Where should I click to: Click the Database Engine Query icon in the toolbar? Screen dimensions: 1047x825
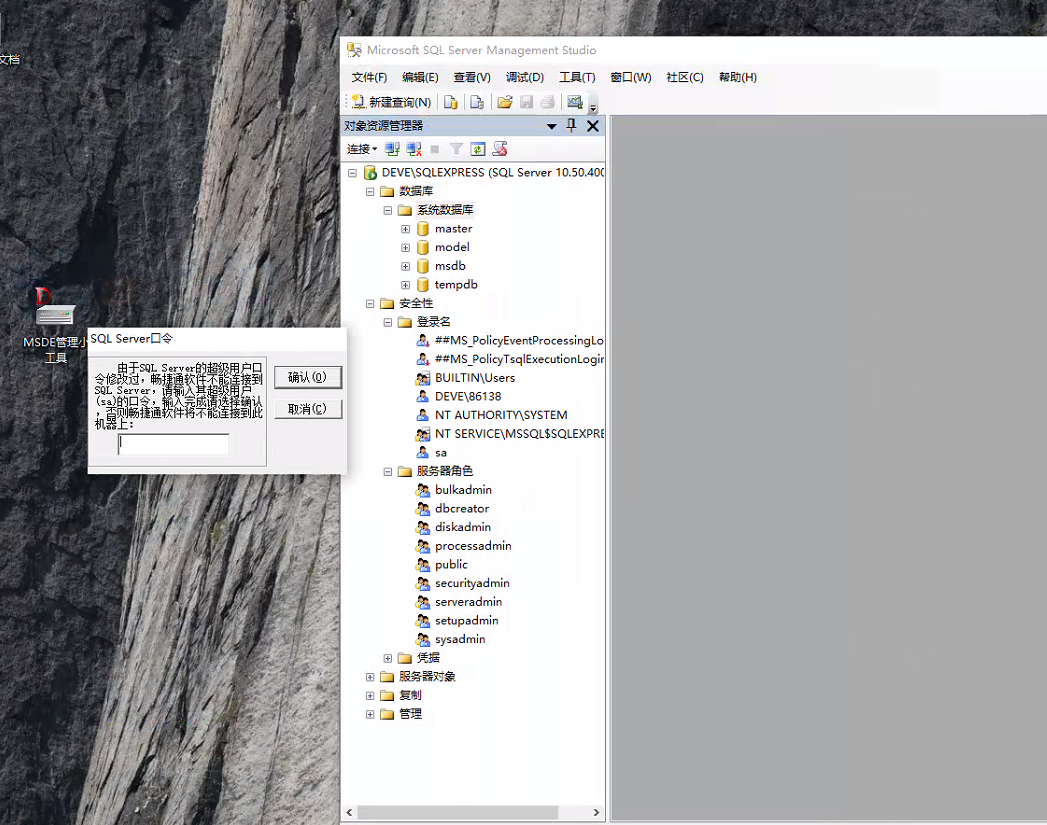click(451, 102)
